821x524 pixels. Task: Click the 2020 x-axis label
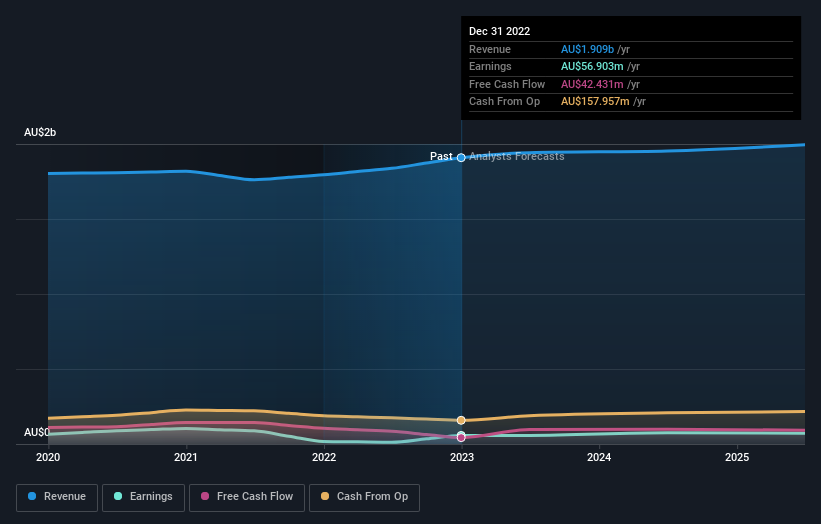tap(48, 457)
